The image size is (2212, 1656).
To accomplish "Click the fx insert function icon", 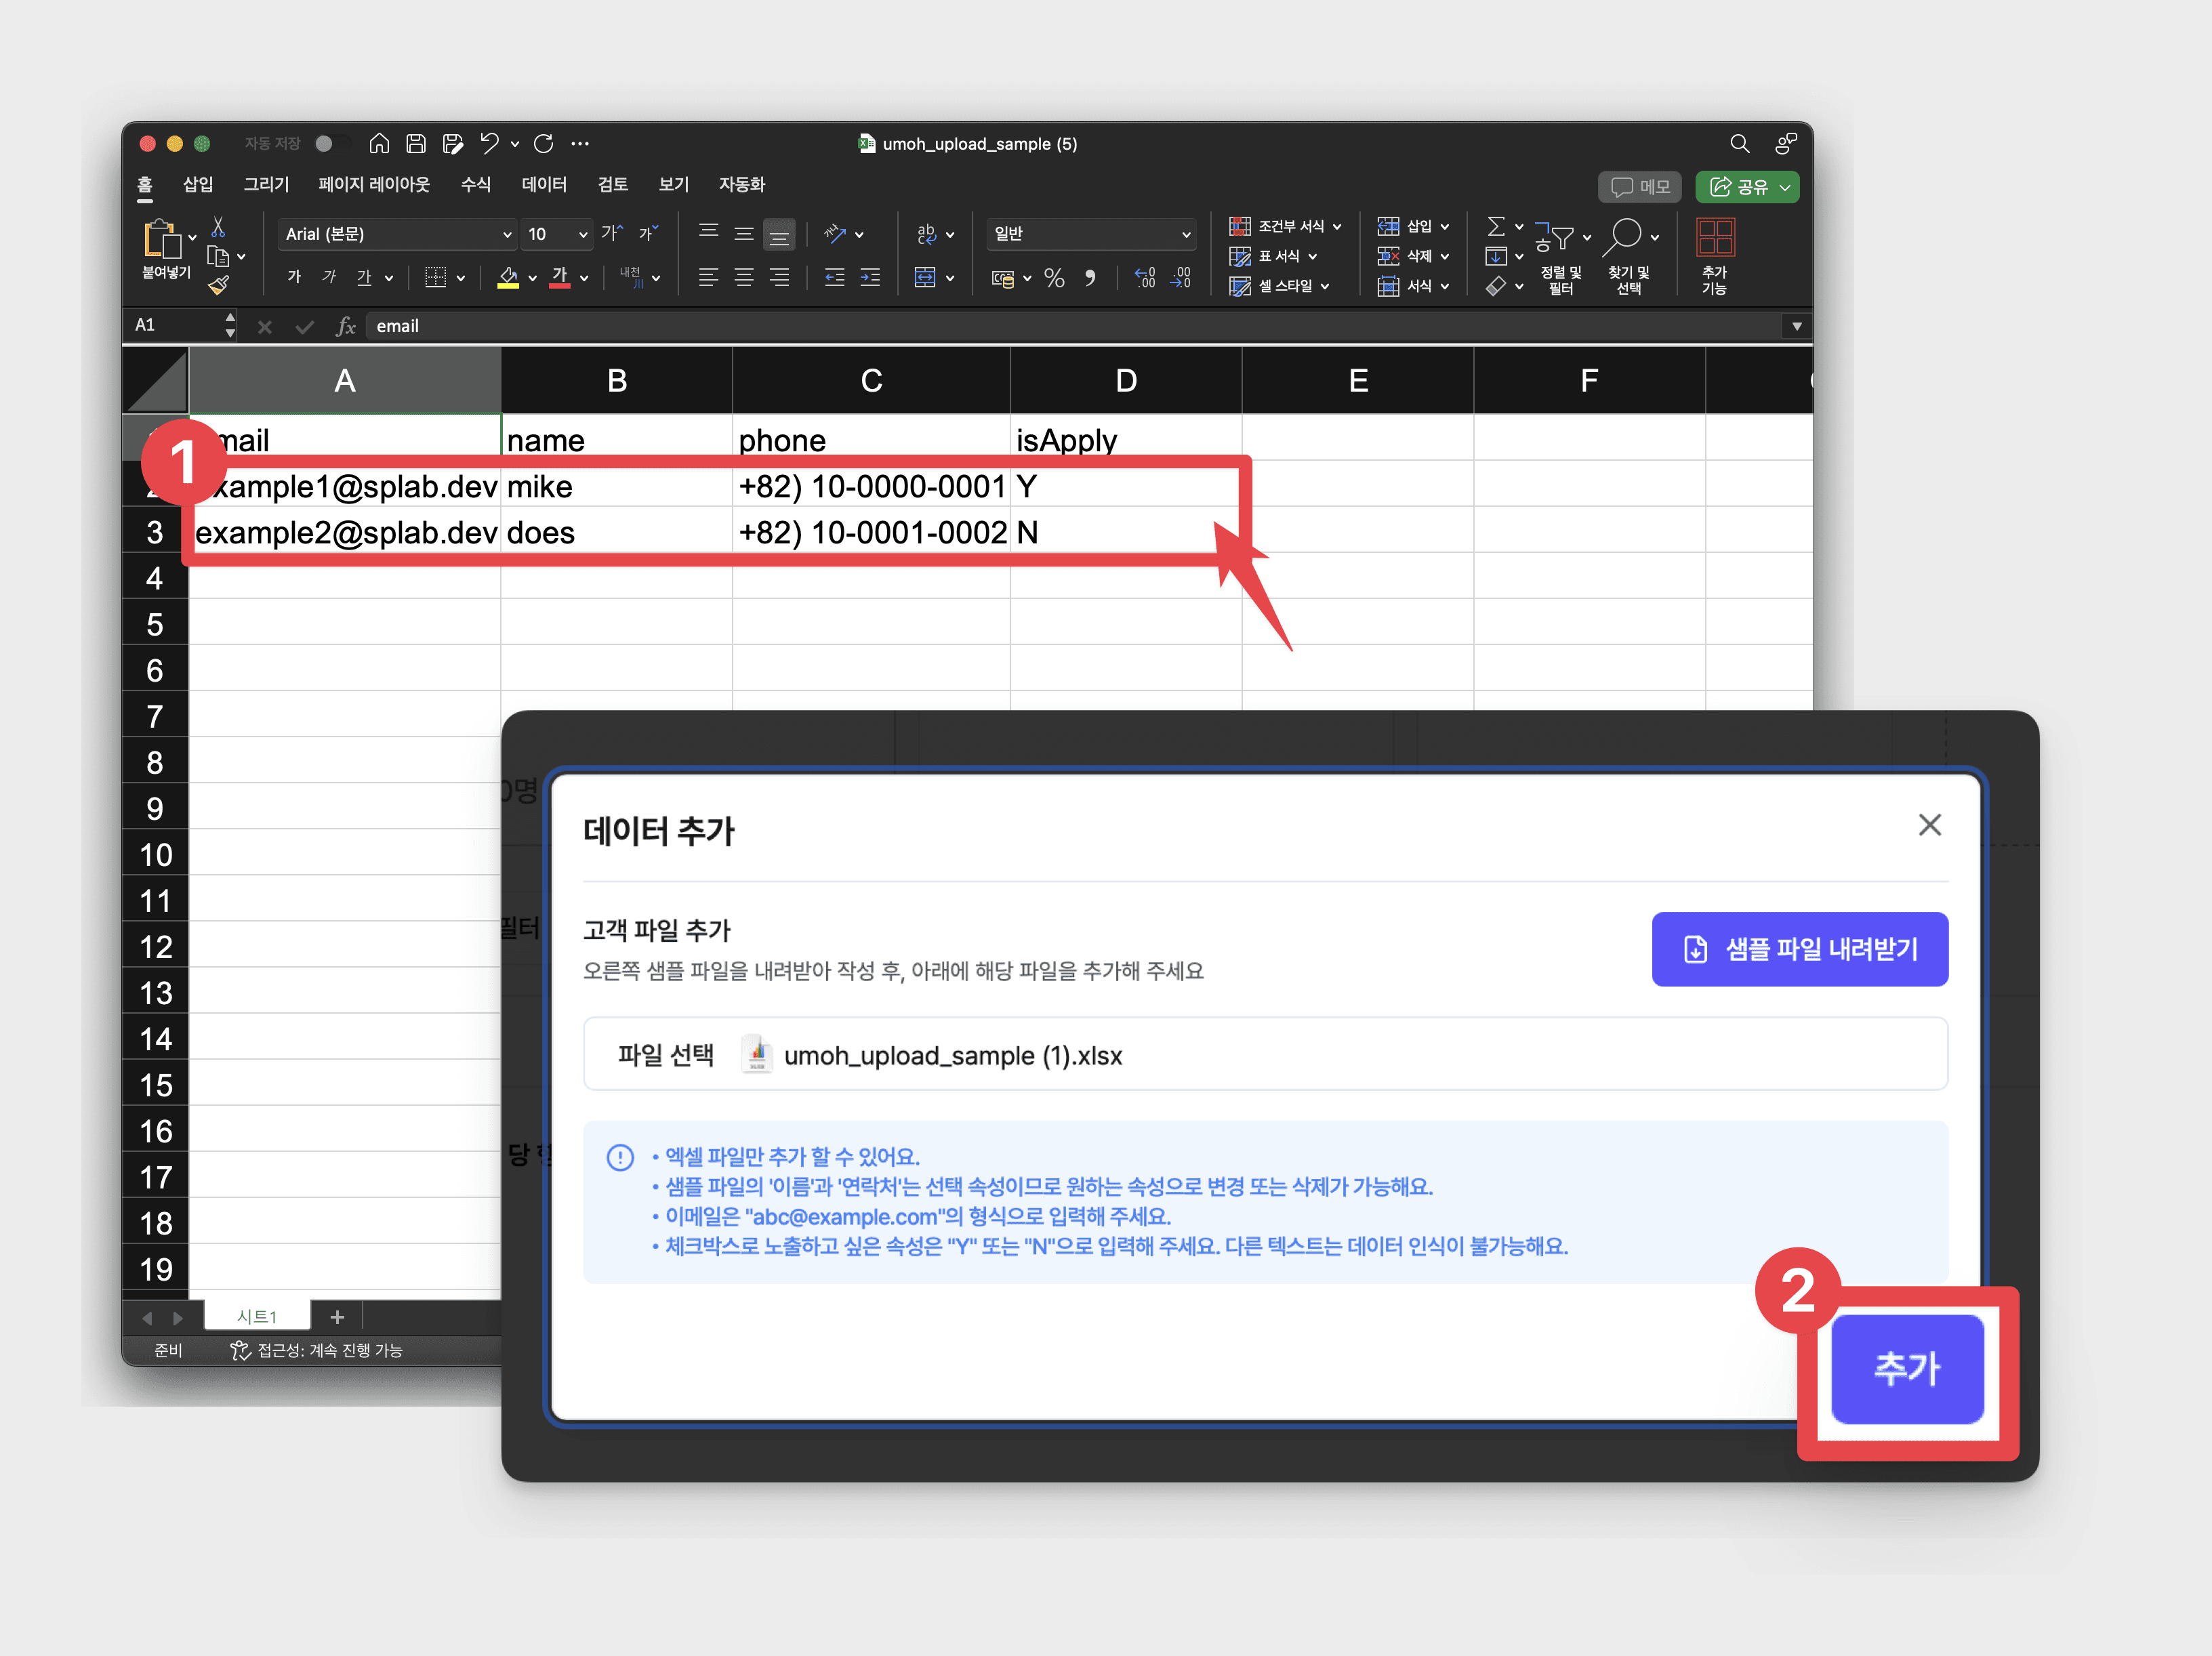I will point(346,326).
